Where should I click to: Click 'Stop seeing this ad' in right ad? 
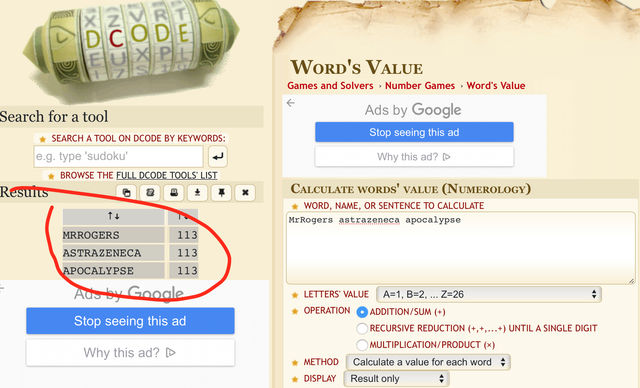414,132
